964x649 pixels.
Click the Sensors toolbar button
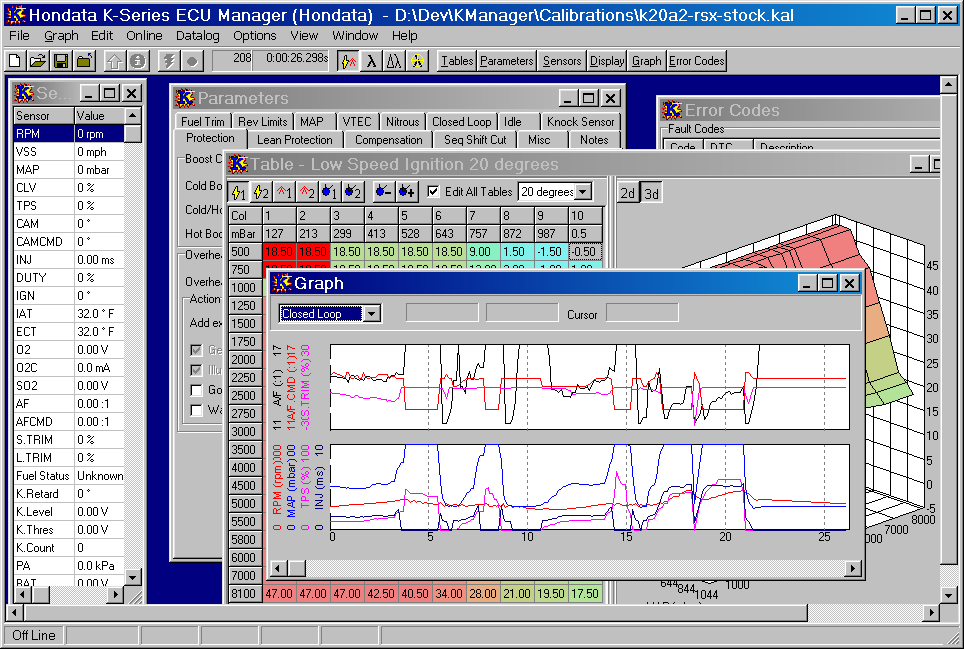(x=561, y=61)
